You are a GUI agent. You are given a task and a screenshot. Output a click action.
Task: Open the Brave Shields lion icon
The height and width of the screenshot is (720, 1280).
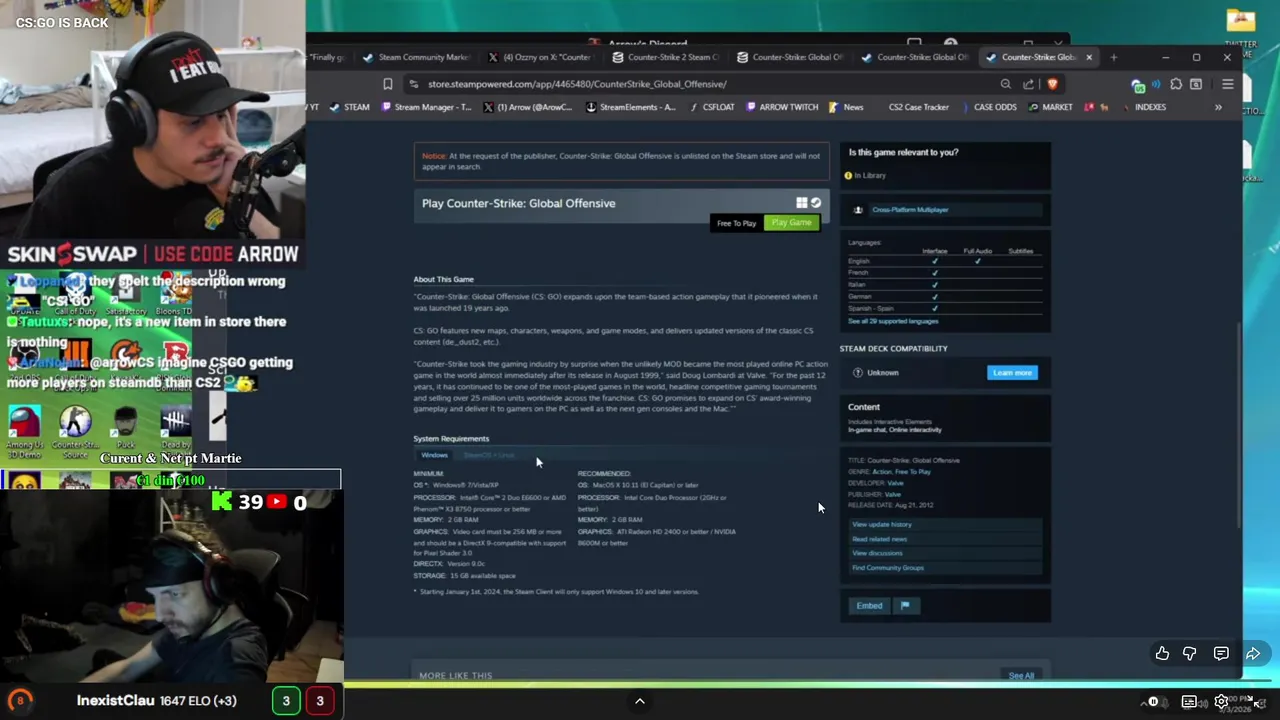(1052, 84)
